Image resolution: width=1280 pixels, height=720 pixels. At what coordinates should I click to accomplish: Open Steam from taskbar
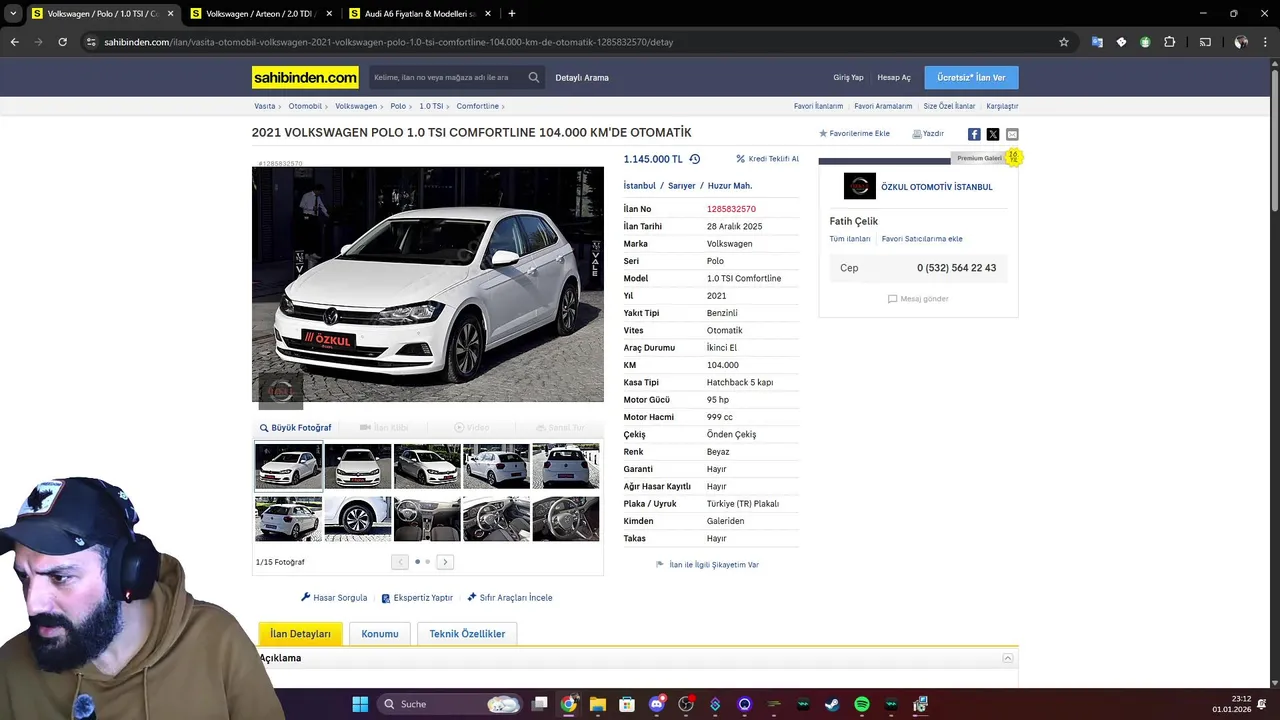[x=832, y=704]
